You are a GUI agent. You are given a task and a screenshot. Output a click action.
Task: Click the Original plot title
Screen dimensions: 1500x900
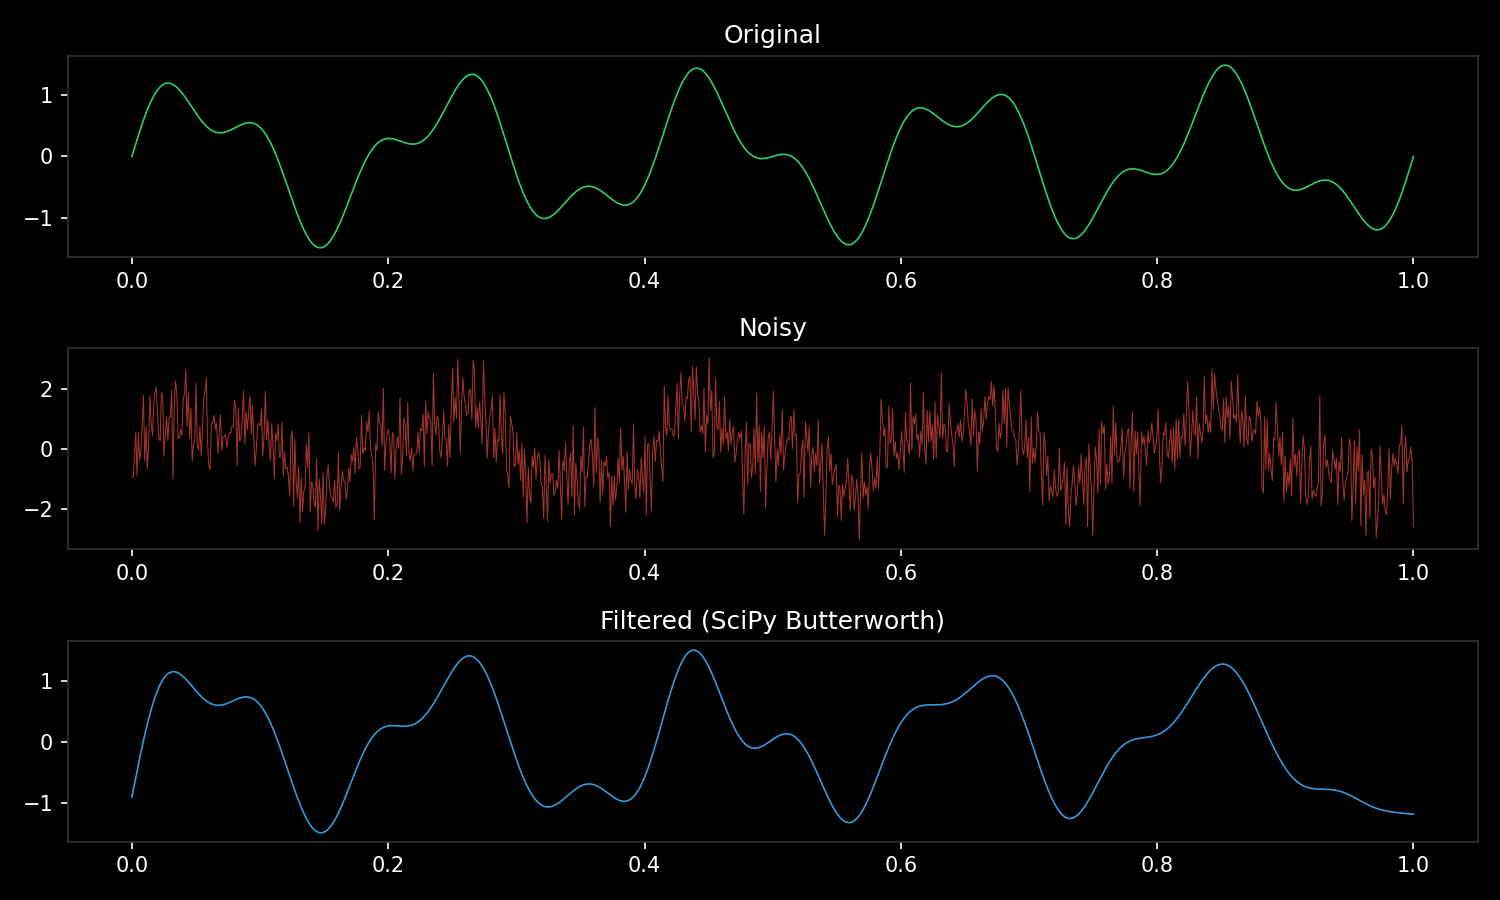pos(773,34)
